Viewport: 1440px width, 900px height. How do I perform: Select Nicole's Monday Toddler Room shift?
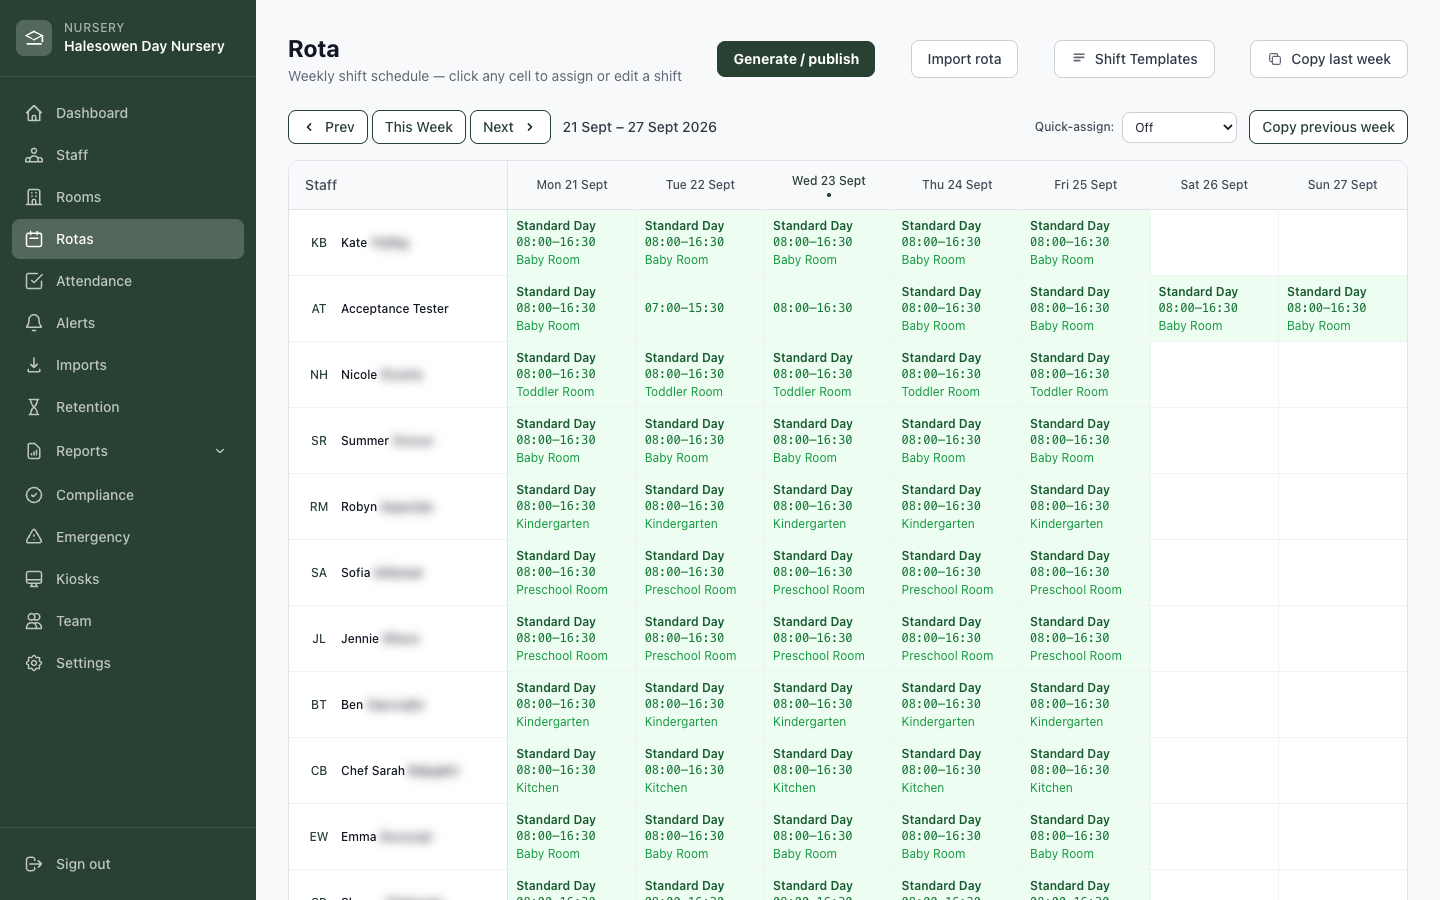pyautogui.click(x=572, y=374)
